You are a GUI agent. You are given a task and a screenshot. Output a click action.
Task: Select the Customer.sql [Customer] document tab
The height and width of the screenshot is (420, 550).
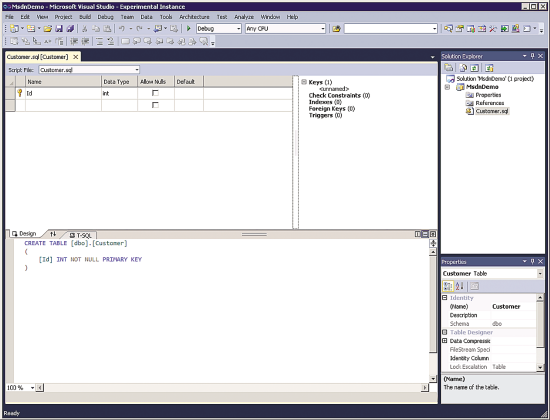click(42, 57)
